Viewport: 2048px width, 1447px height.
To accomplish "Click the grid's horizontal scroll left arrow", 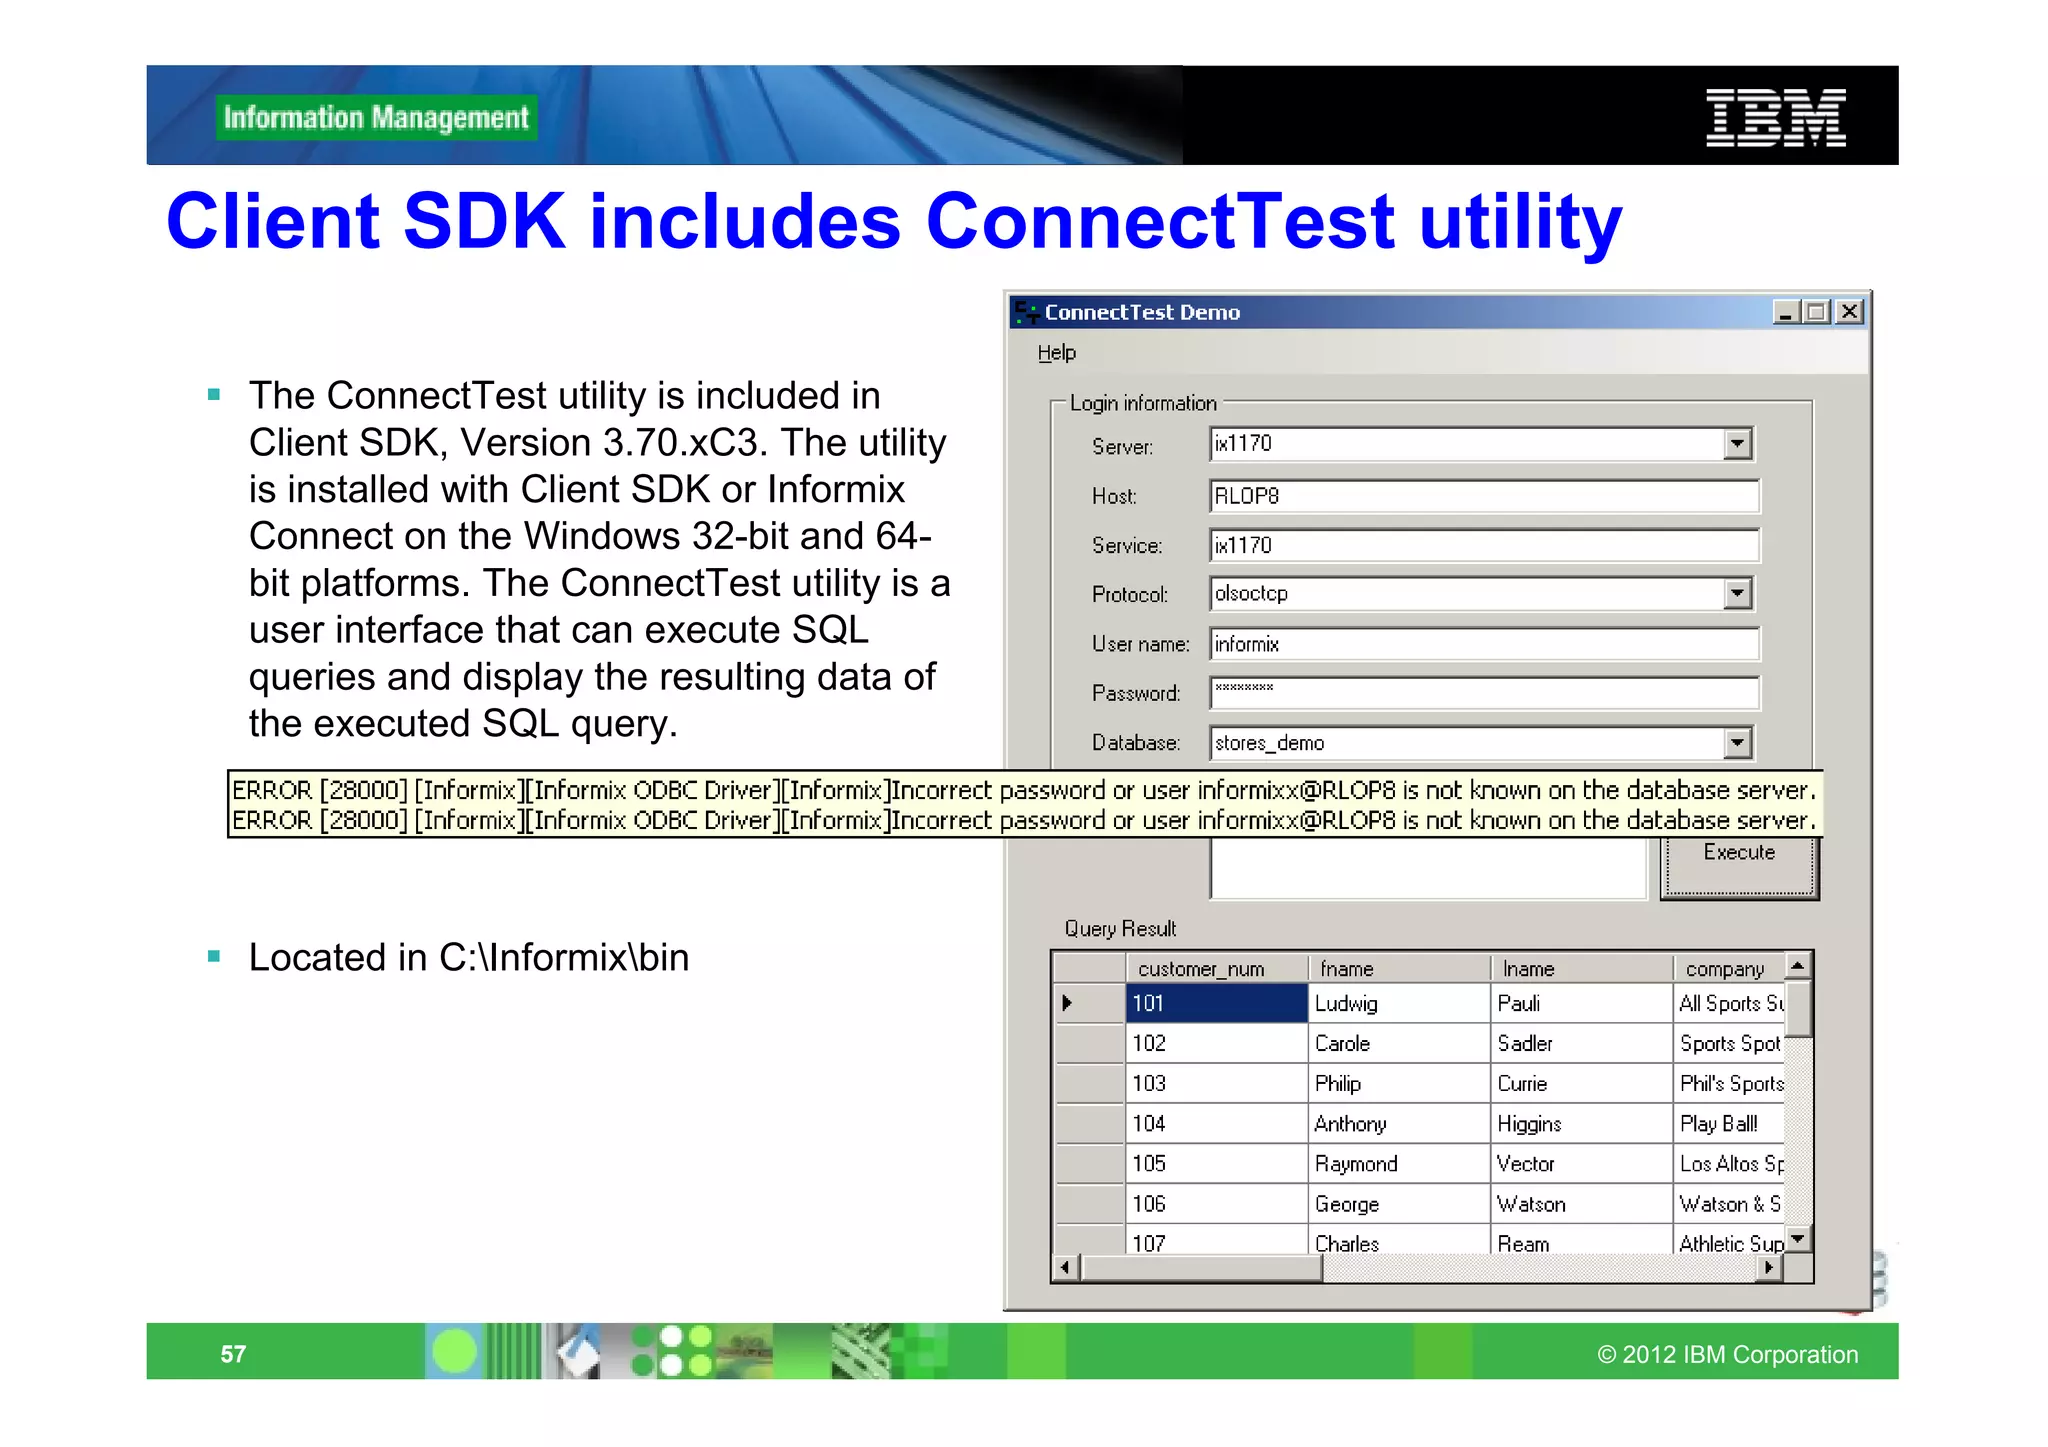I will [1066, 1268].
